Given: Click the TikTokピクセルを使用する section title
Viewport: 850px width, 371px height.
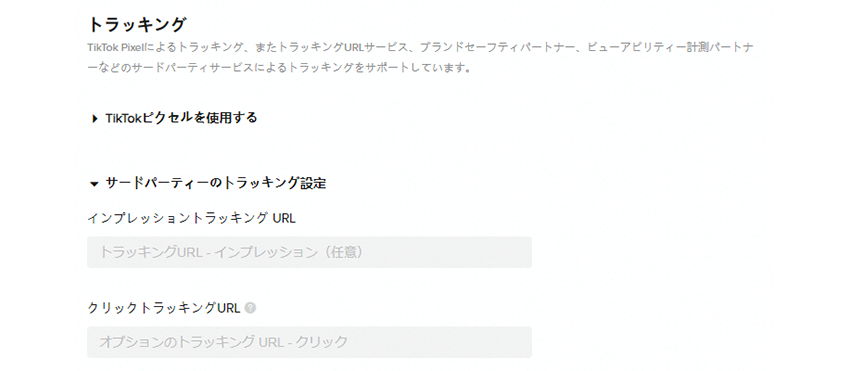Looking at the screenshot, I should [181, 118].
